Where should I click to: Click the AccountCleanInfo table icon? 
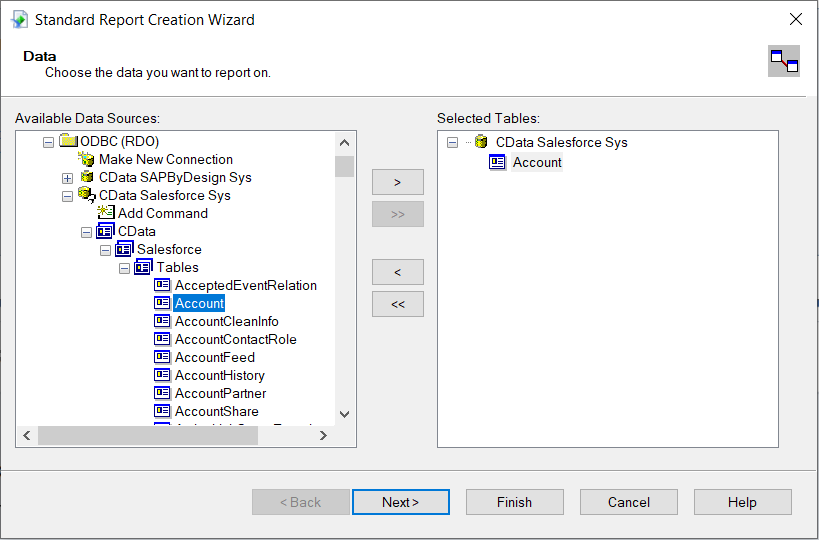click(x=163, y=321)
